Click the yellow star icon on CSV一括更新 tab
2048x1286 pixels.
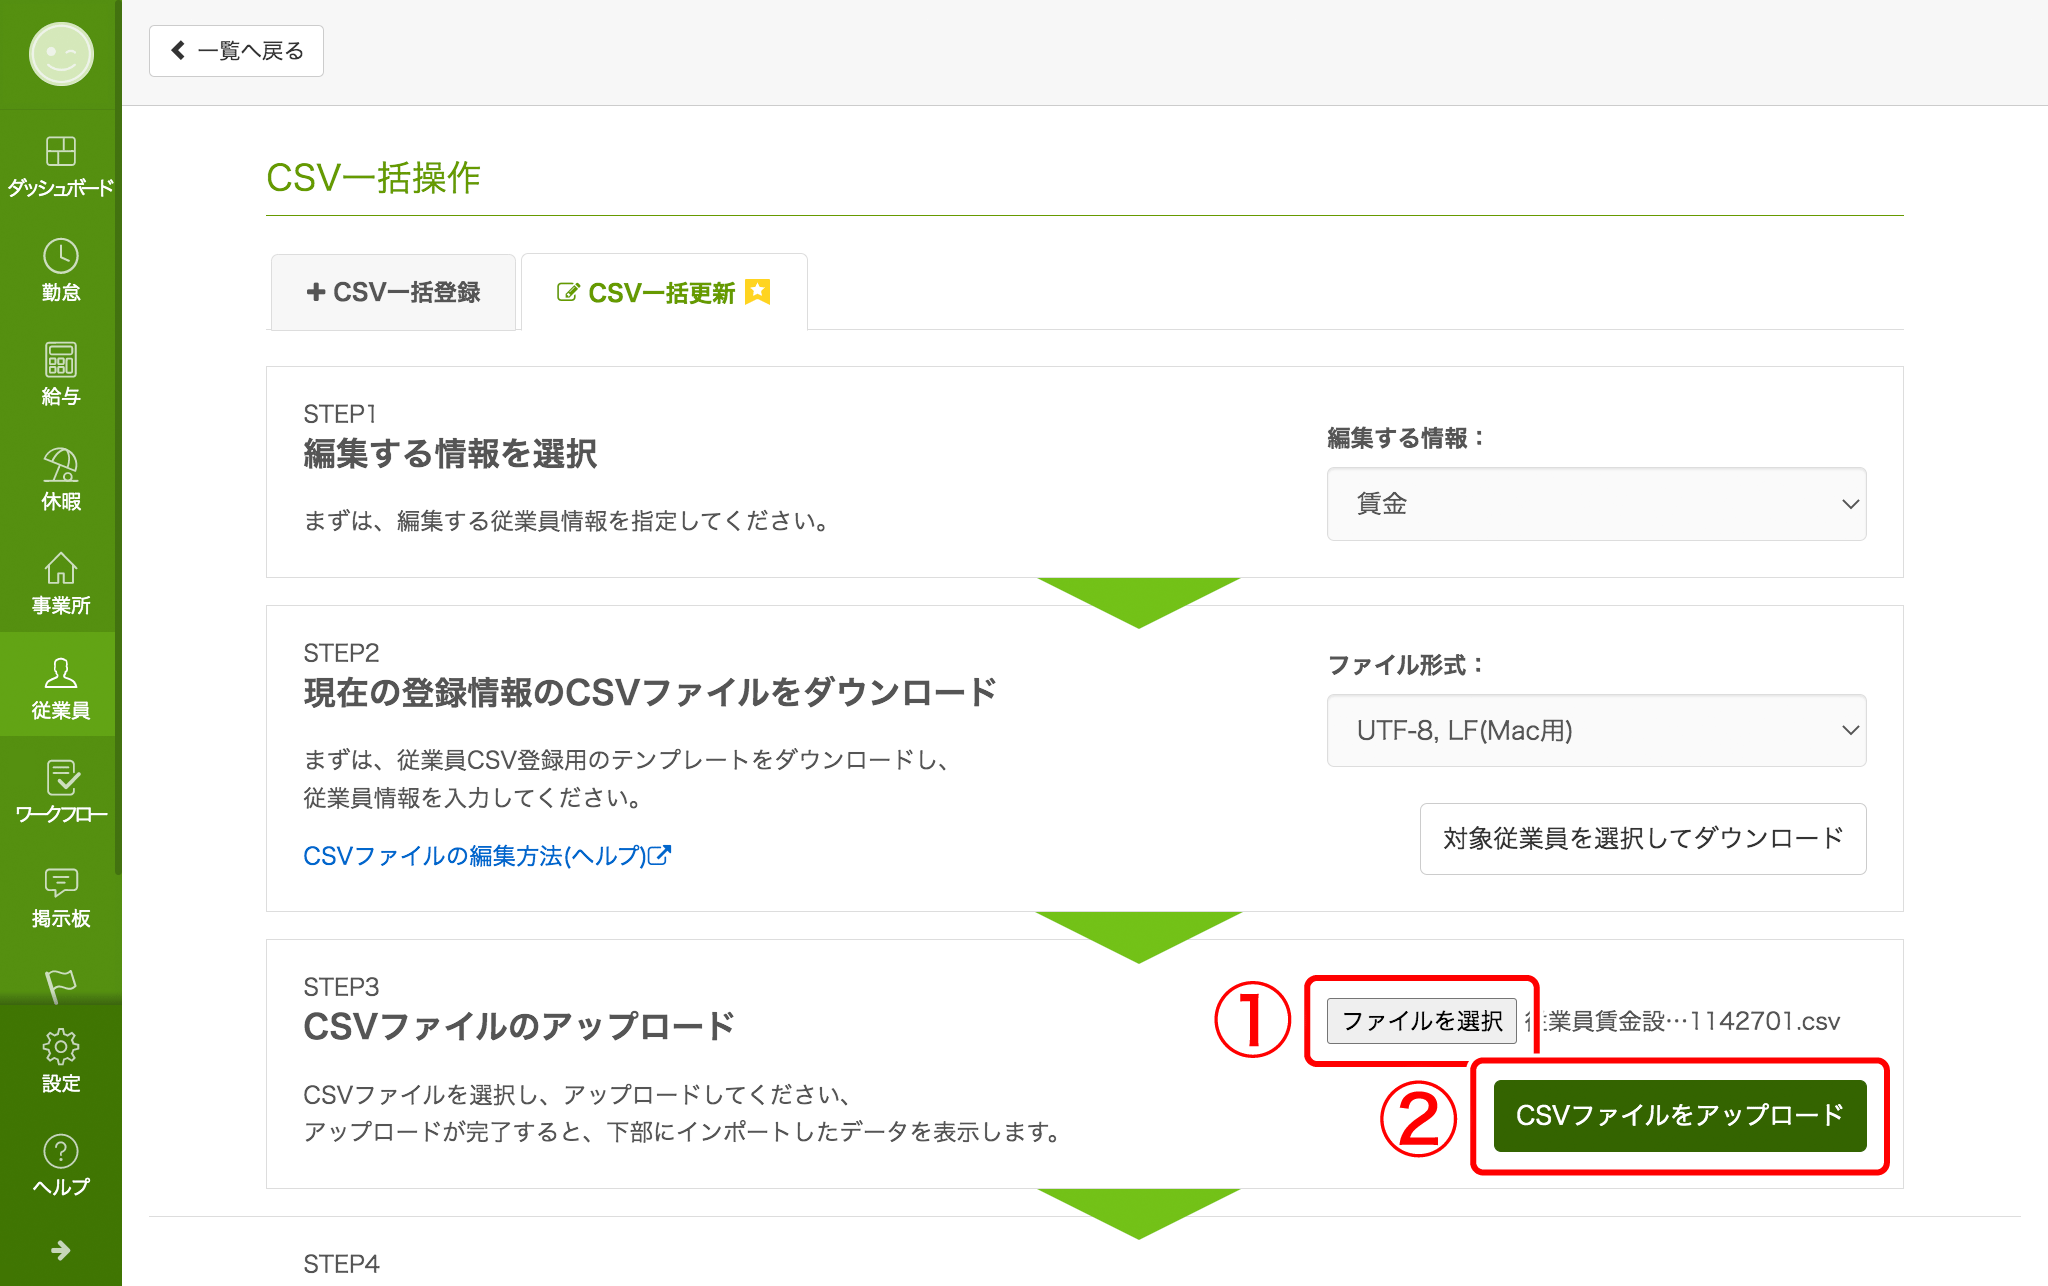point(758,291)
